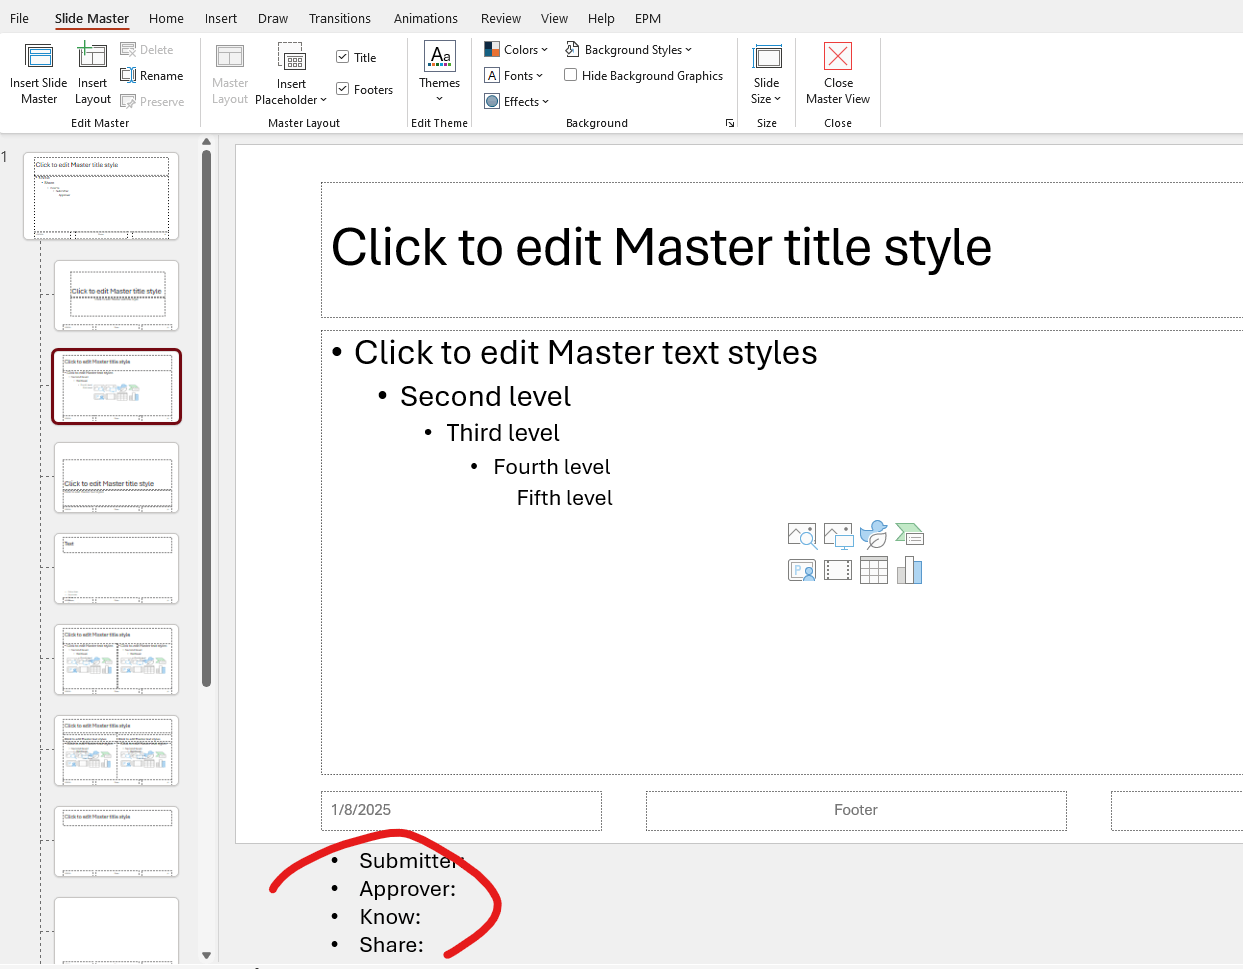Select the title only layout thumbnail
1243x969 pixels.
pyautogui.click(x=116, y=841)
